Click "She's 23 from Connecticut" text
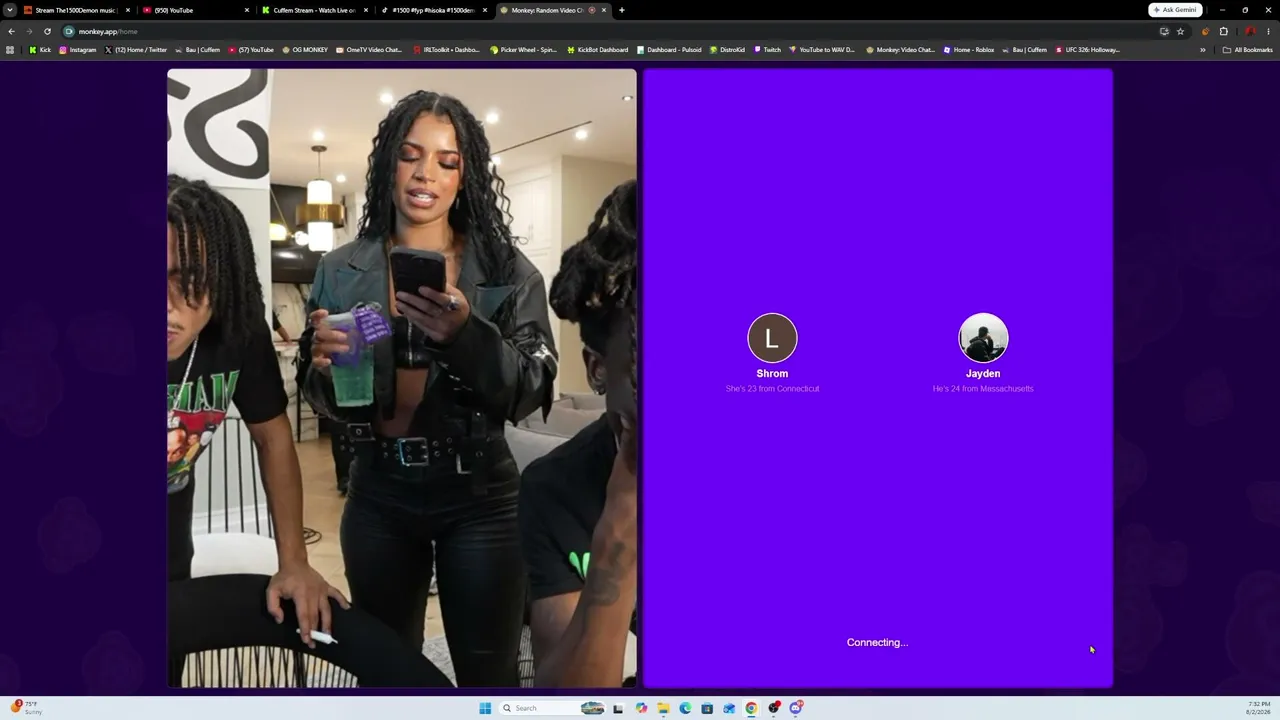This screenshot has height=720, width=1280. point(772,389)
